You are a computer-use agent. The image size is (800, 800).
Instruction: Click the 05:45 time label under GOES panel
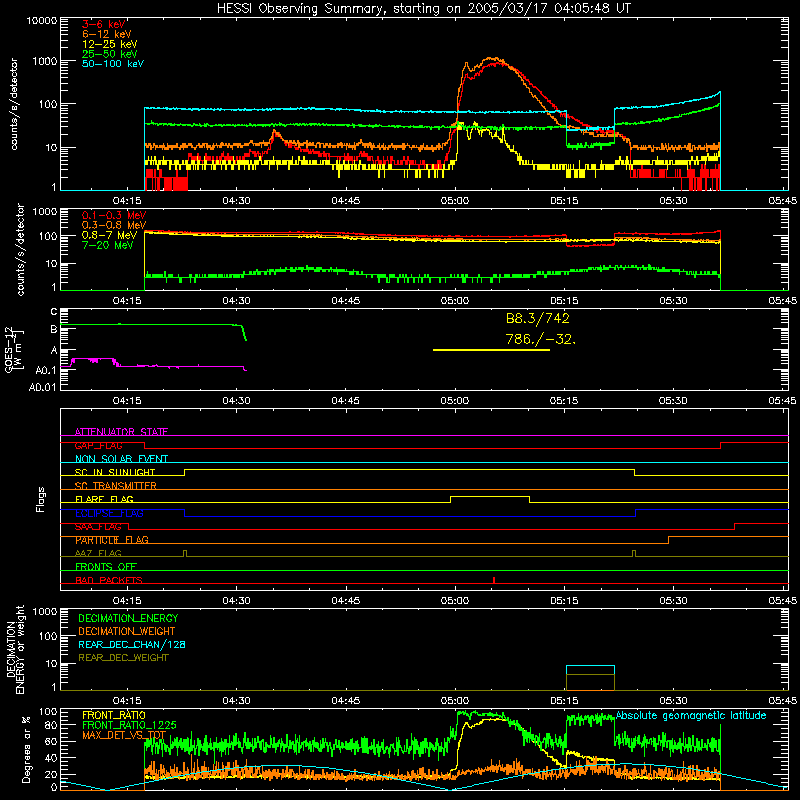click(782, 401)
